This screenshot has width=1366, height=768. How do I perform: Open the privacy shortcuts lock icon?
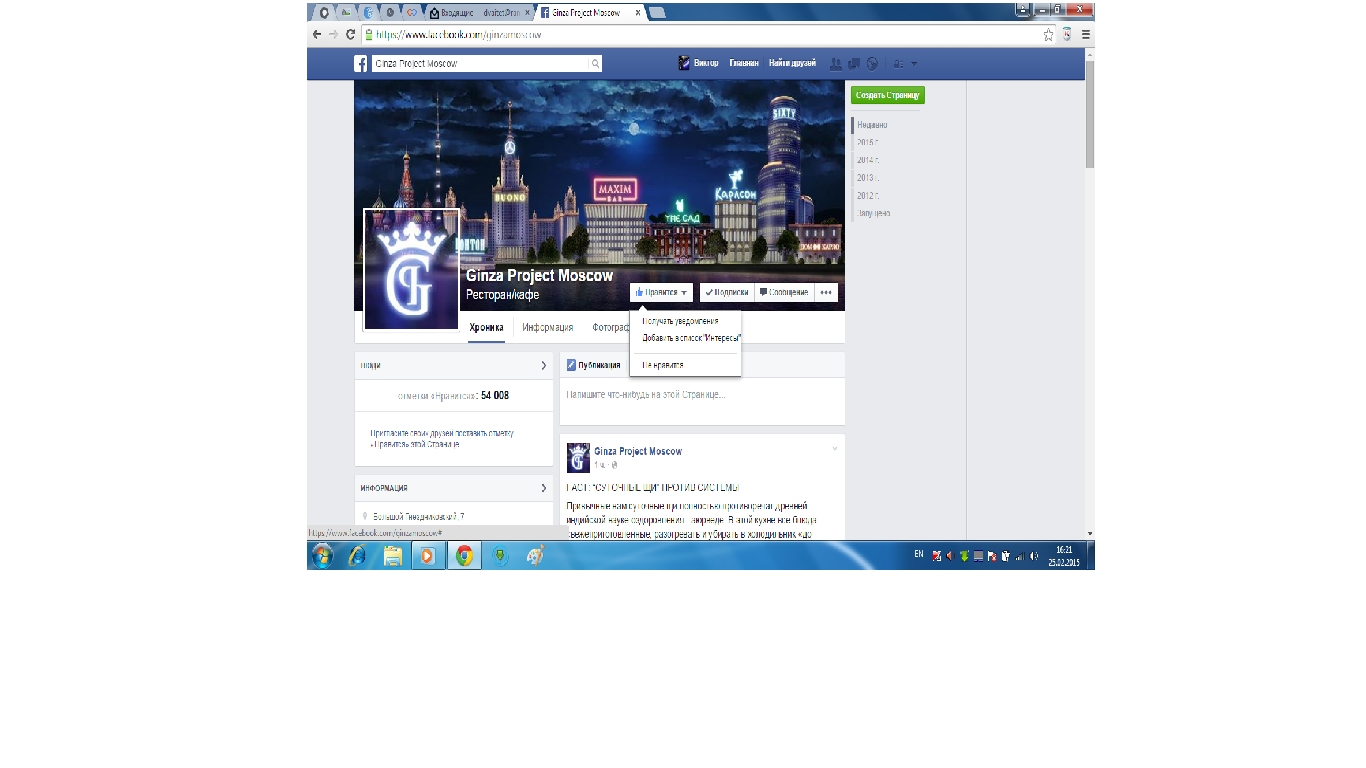tap(898, 64)
